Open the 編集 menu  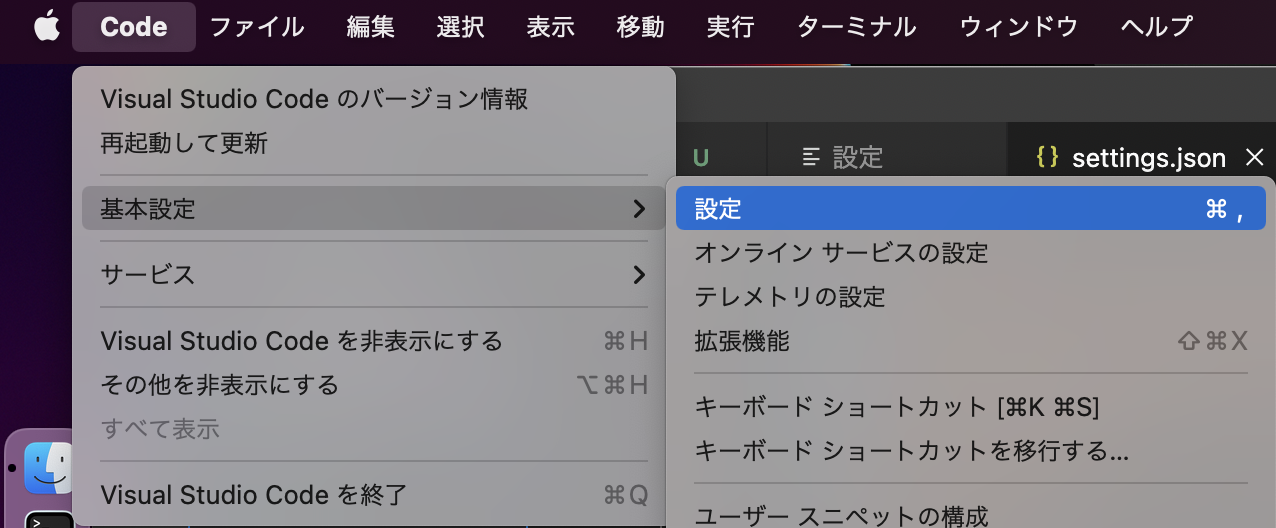tap(371, 27)
